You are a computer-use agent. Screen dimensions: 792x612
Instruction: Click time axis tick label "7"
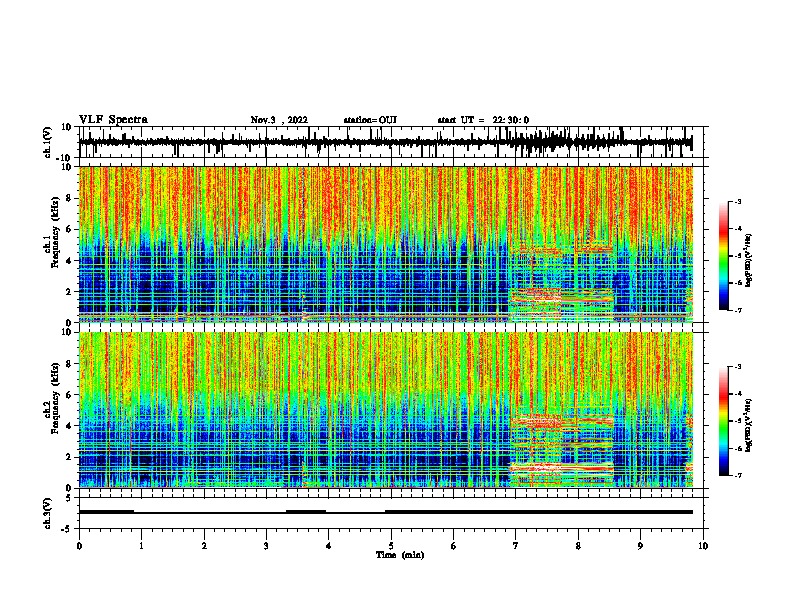516,546
